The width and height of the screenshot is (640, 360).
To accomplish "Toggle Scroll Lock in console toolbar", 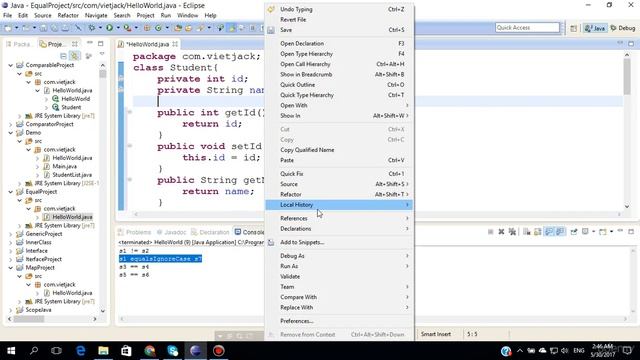I will coord(538,232).
